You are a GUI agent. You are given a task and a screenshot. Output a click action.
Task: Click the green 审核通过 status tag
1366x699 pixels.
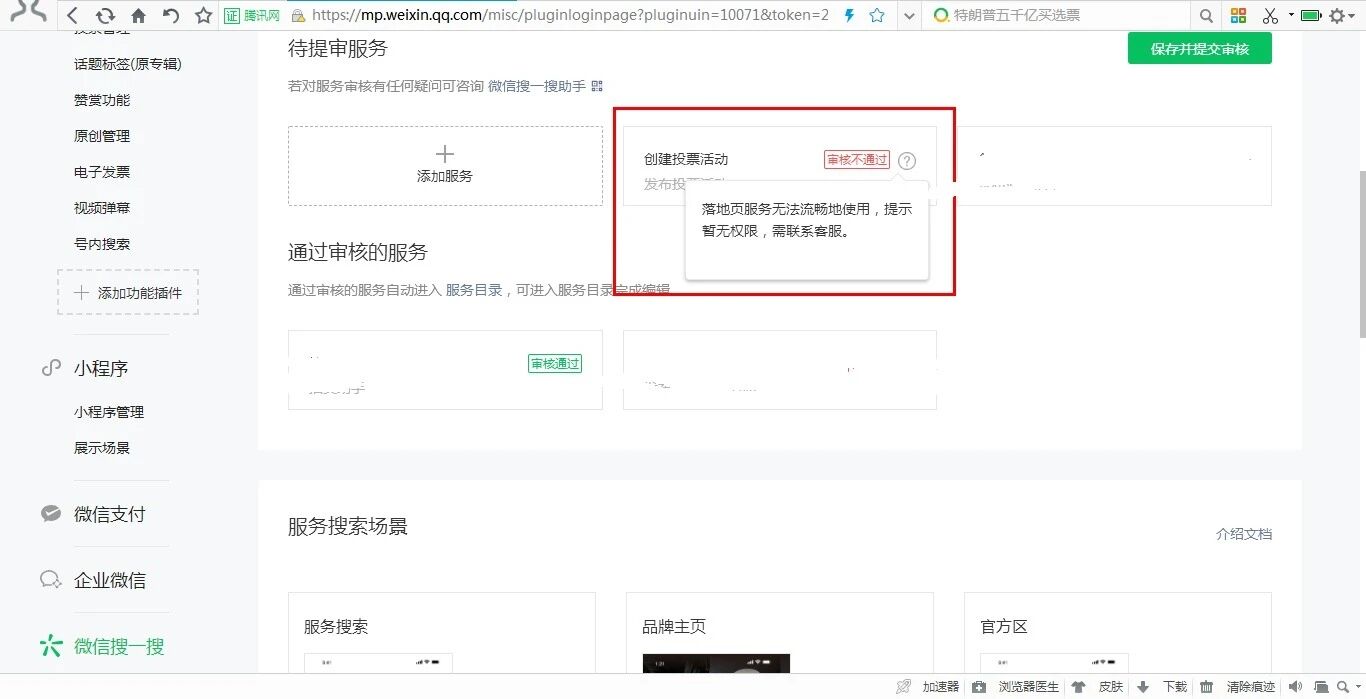[555, 364]
